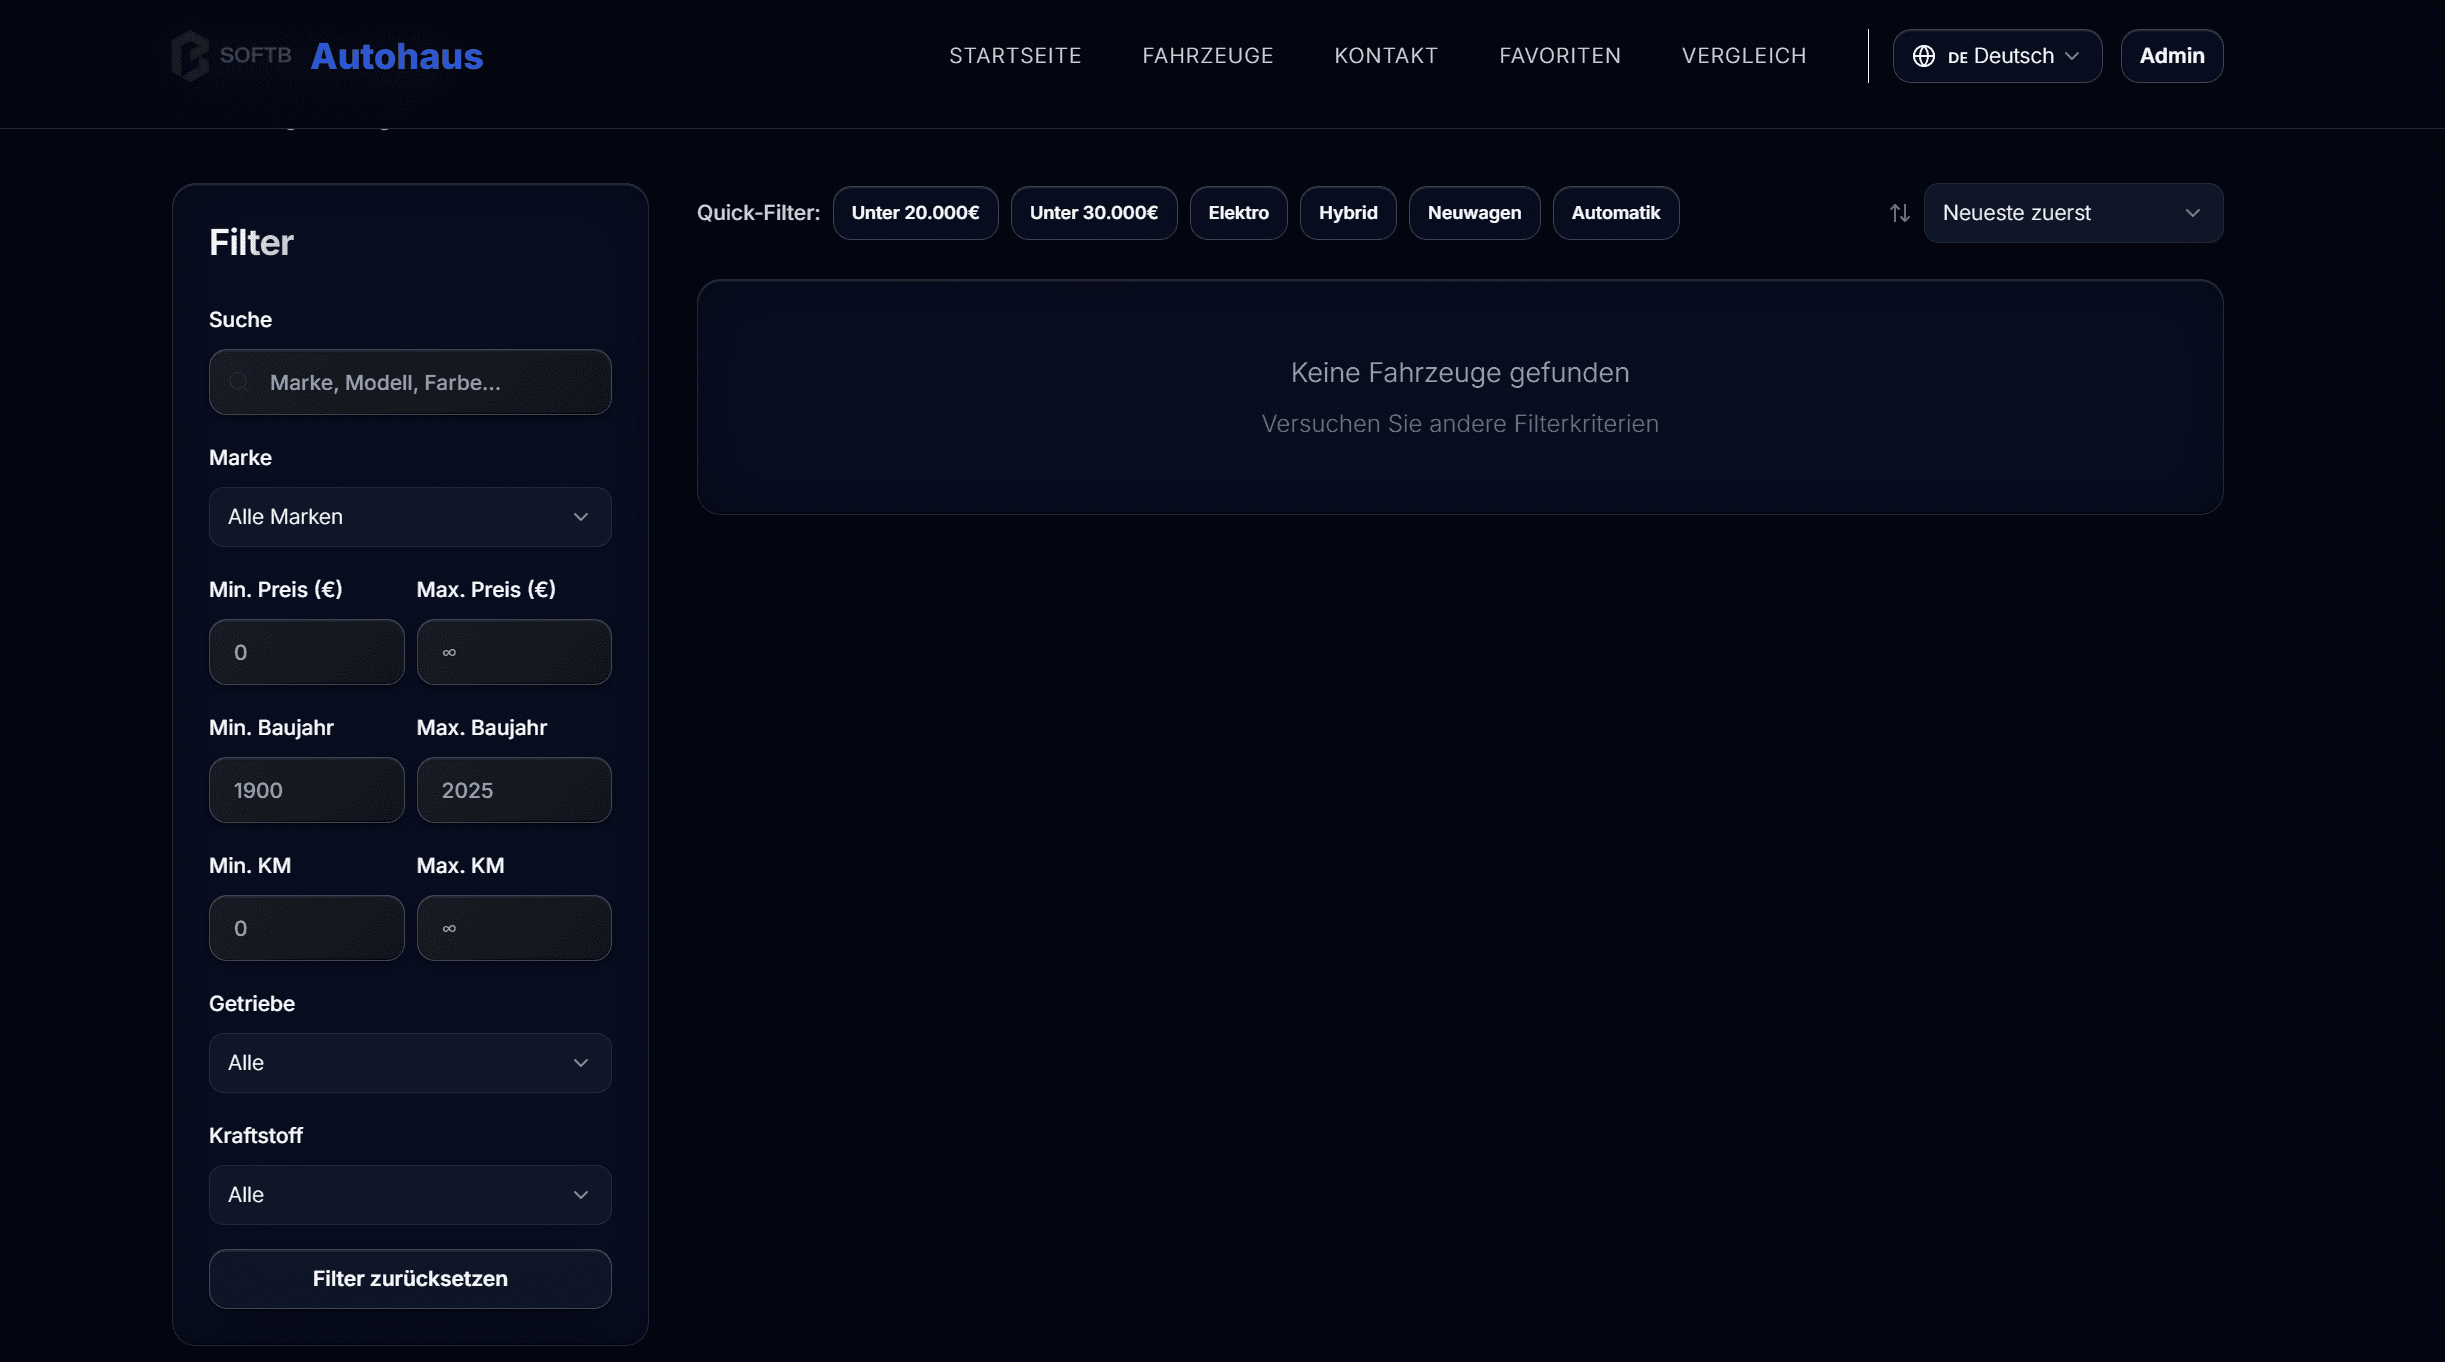Open the Neueste zuerst sort dropdown

pyautogui.click(x=2072, y=213)
